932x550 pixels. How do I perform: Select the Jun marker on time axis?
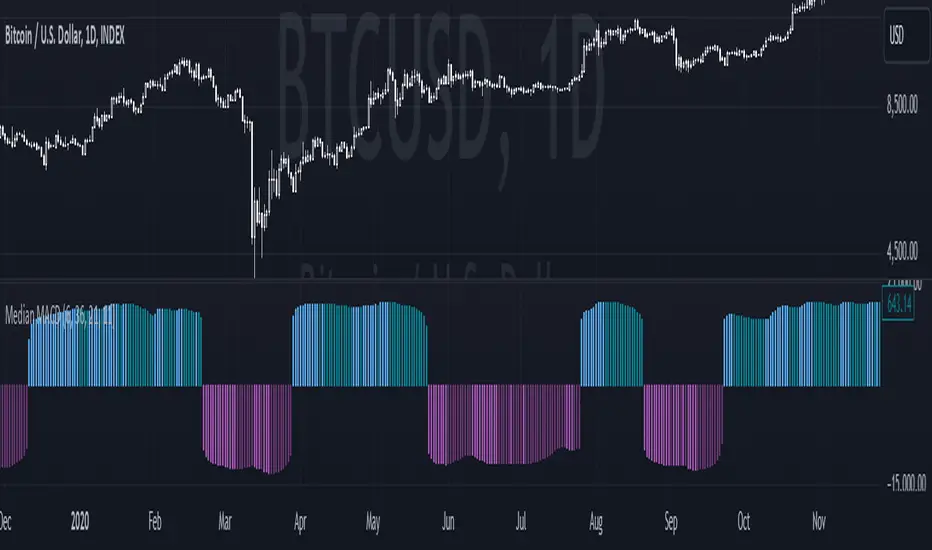[x=448, y=522]
